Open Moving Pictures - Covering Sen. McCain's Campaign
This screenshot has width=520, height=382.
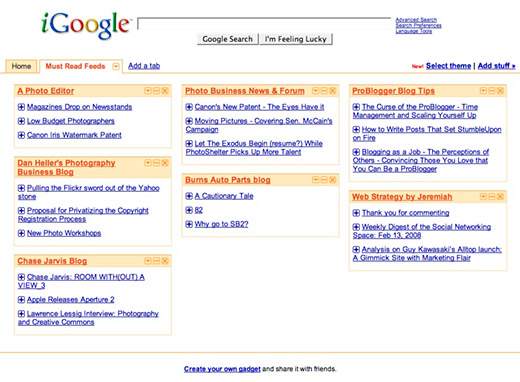pos(259,125)
